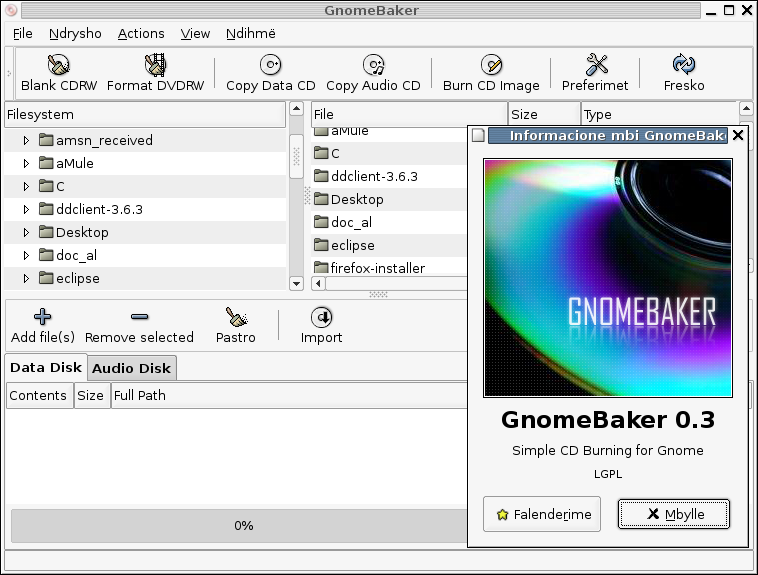Click Add file(s) plus icon
Viewport: 758px width, 575px height.
pyautogui.click(x=43, y=317)
